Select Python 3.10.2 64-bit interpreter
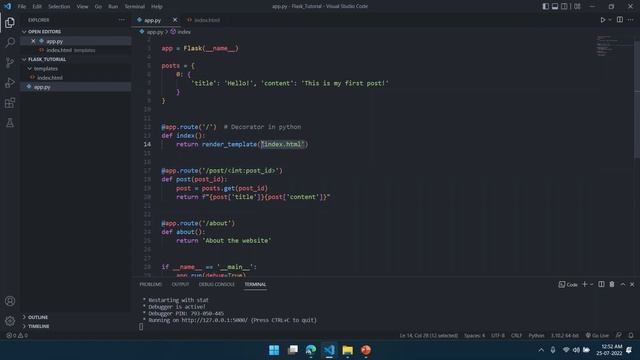The width and height of the screenshot is (640, 360). (x=564, y=336)
